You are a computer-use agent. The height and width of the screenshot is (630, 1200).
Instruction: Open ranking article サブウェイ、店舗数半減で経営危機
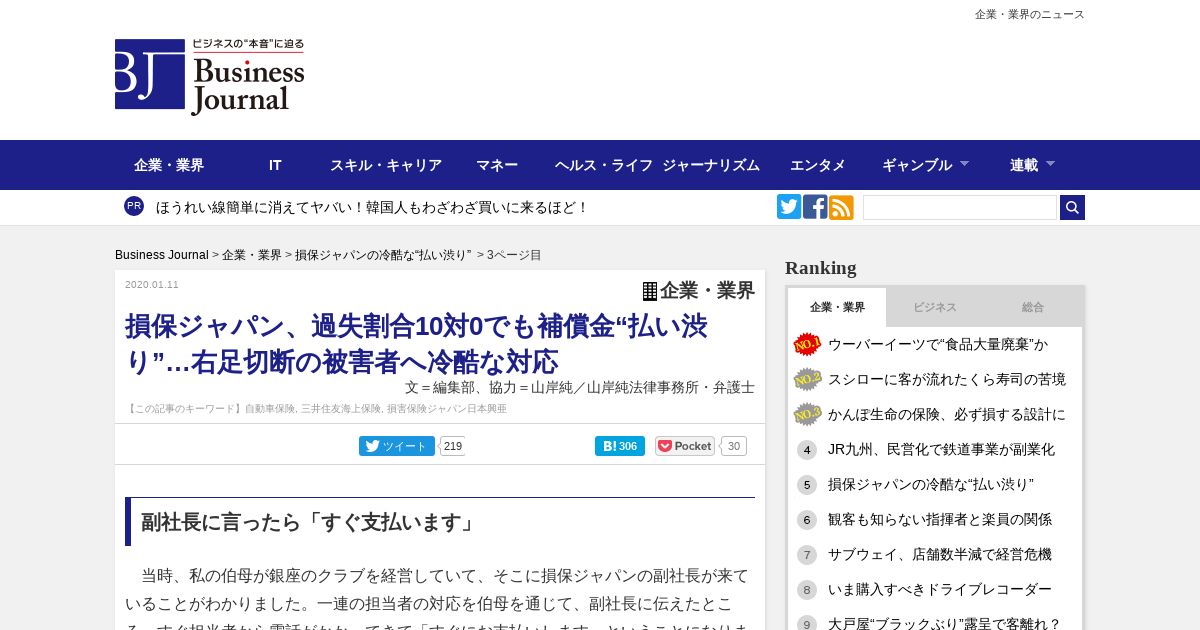pyautogui.click(x=940, y=555)
